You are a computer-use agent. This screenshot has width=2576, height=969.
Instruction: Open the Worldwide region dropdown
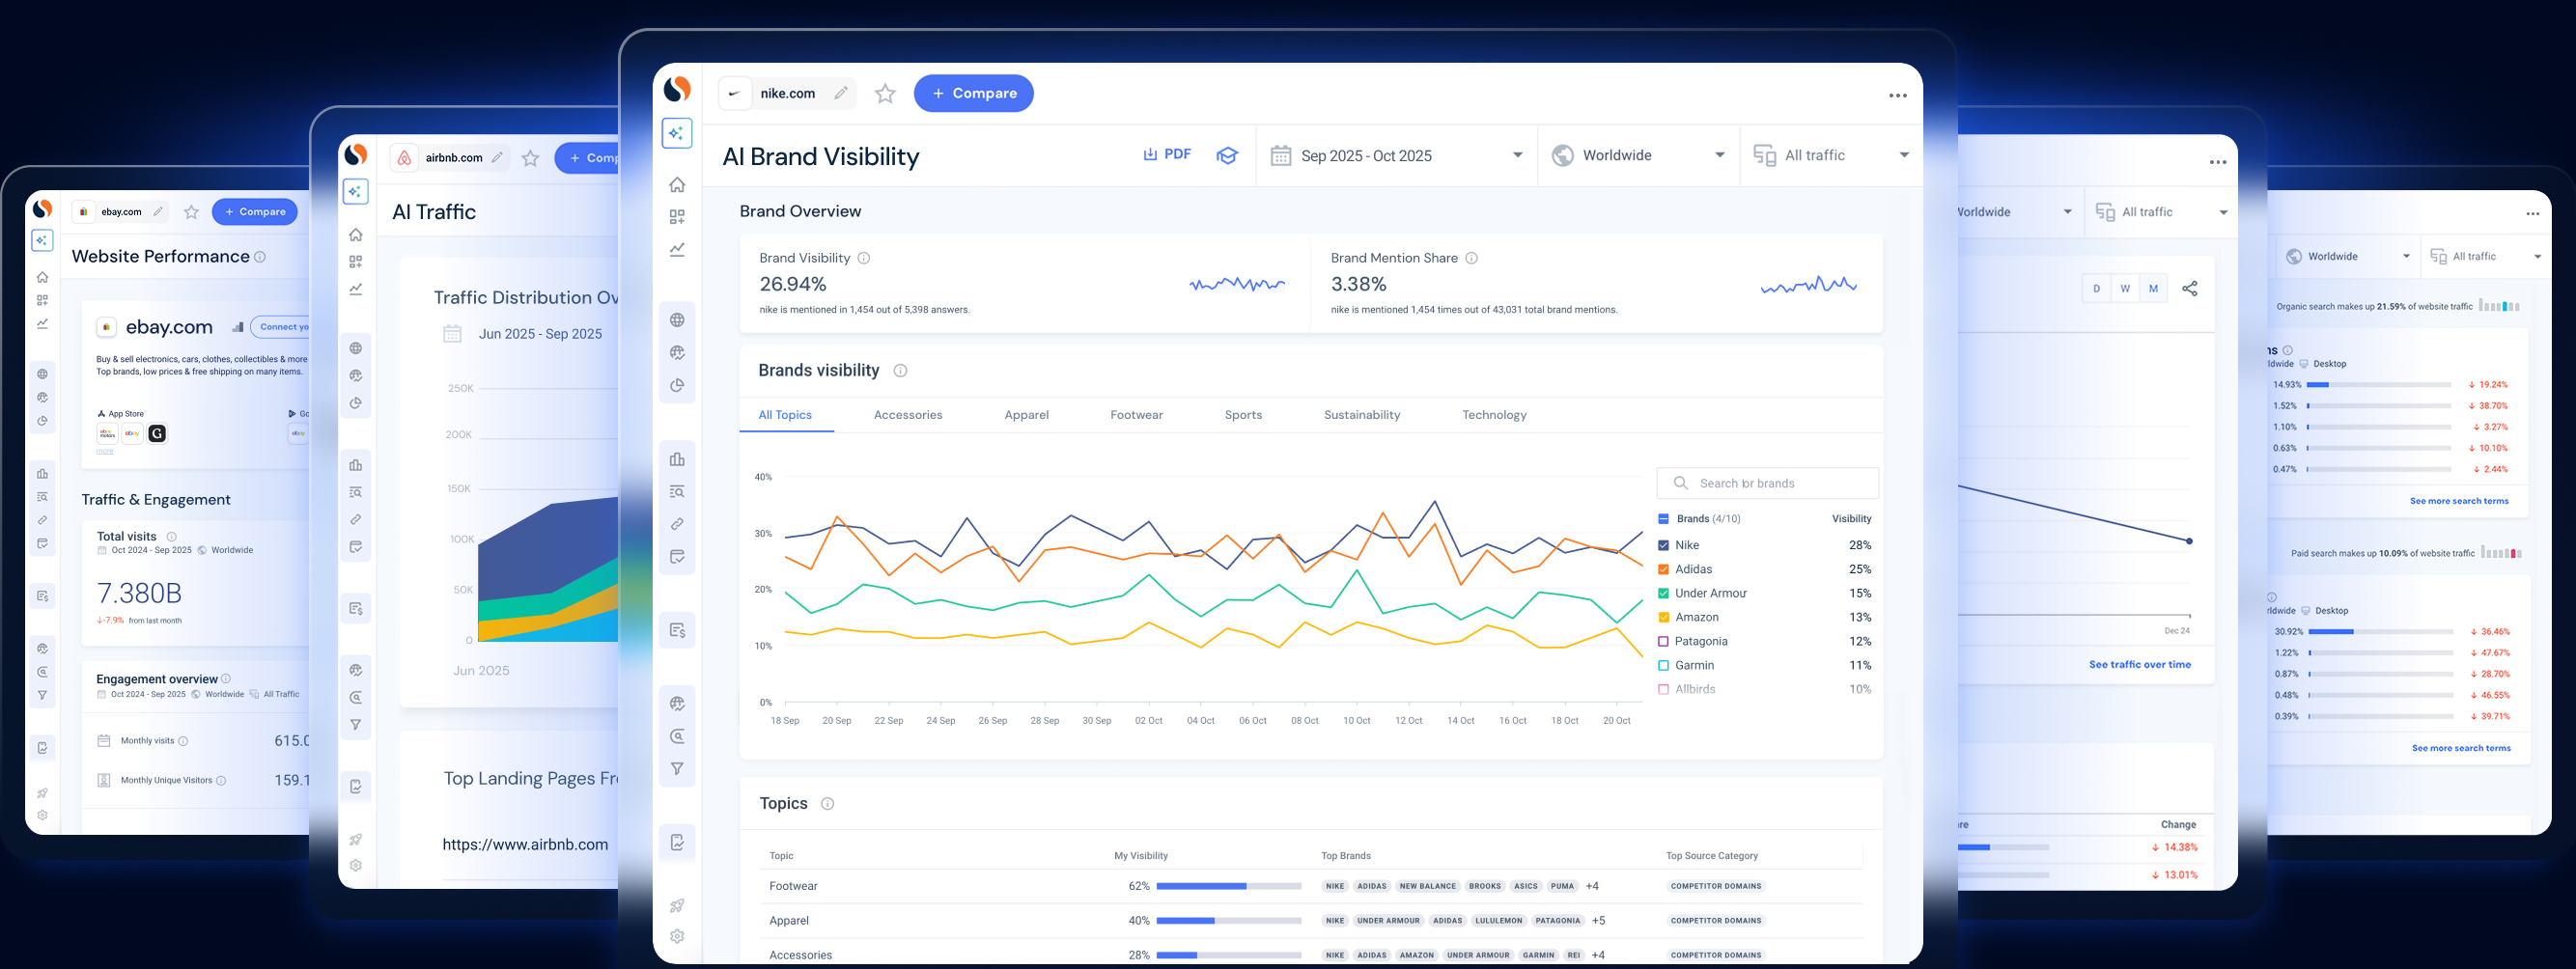point(1638,155)
